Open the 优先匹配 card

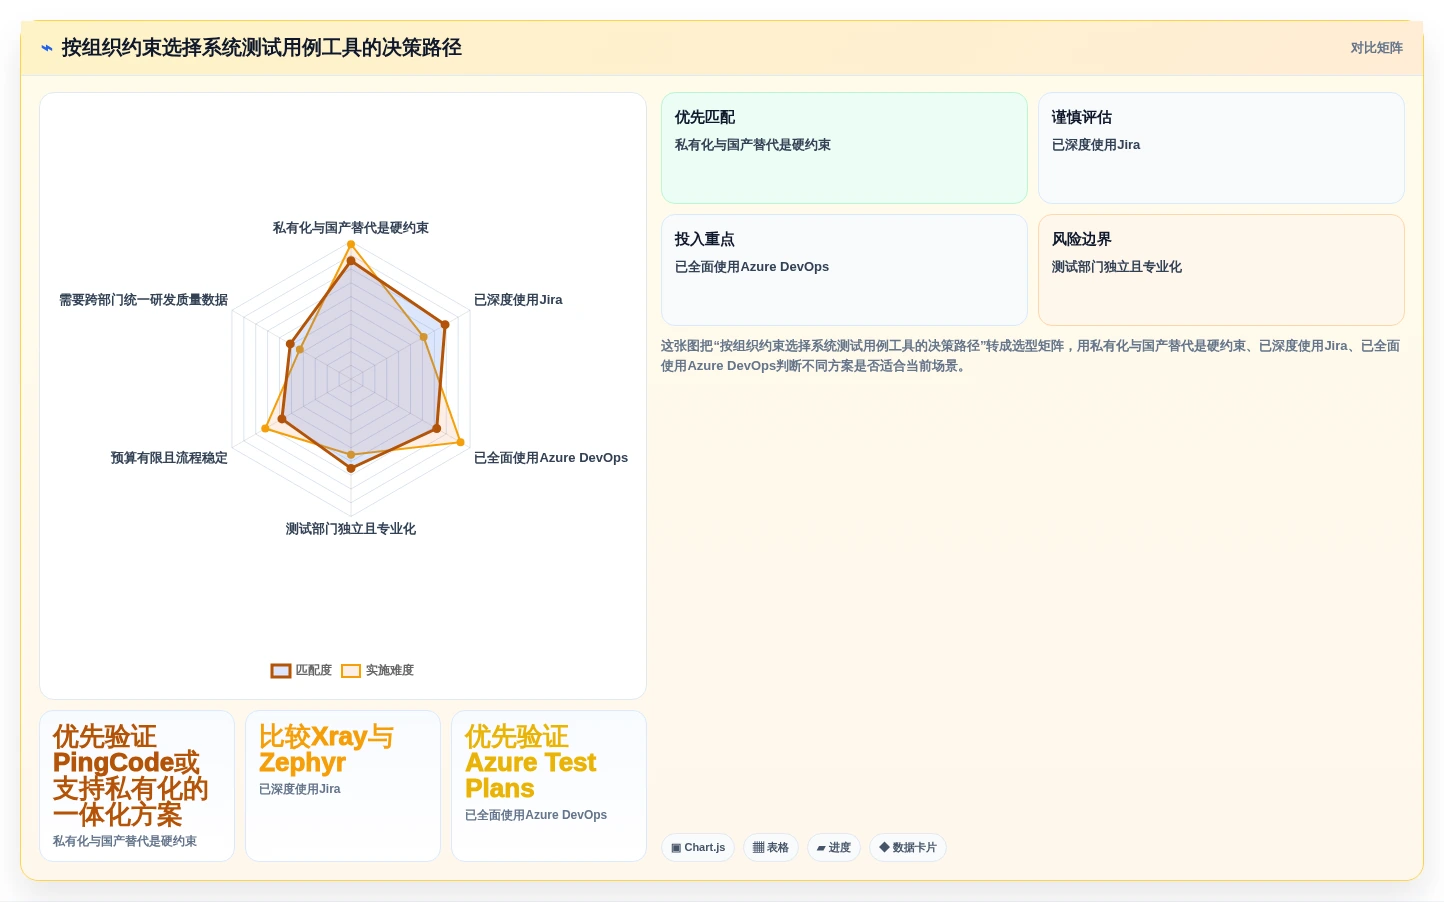click(844, 148)
